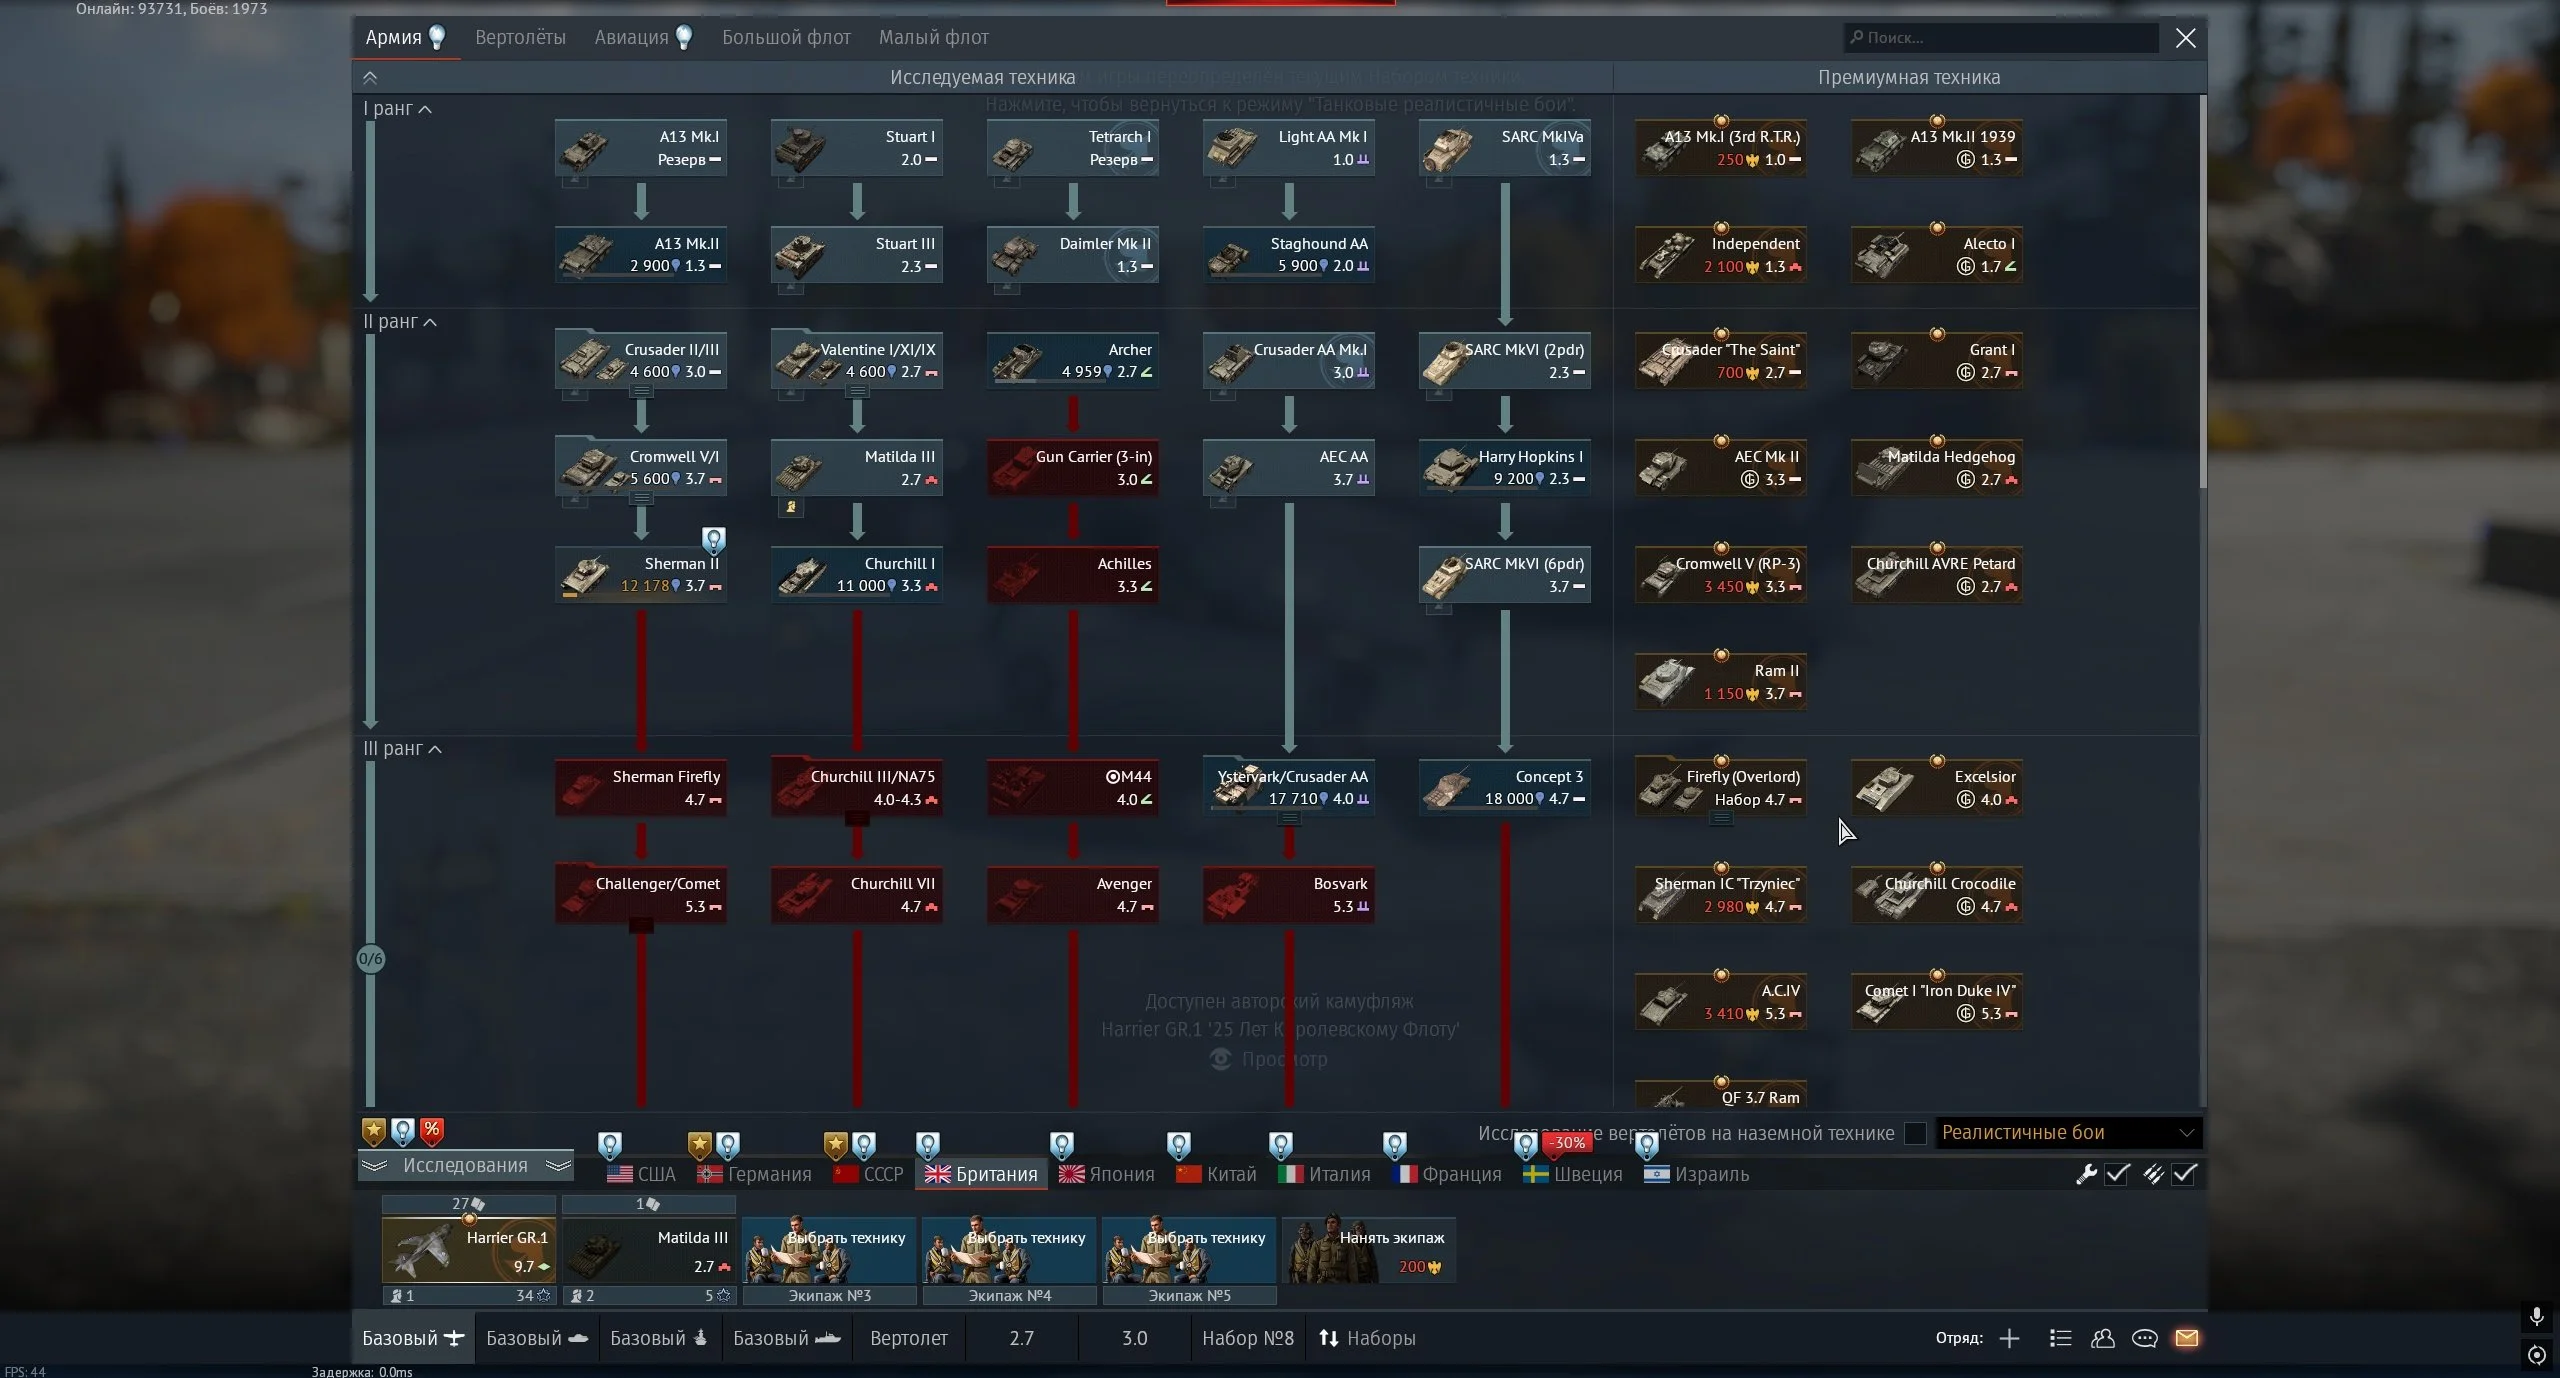
Task: Click the microphone voice chat icon
Action: [2536, 1316]
